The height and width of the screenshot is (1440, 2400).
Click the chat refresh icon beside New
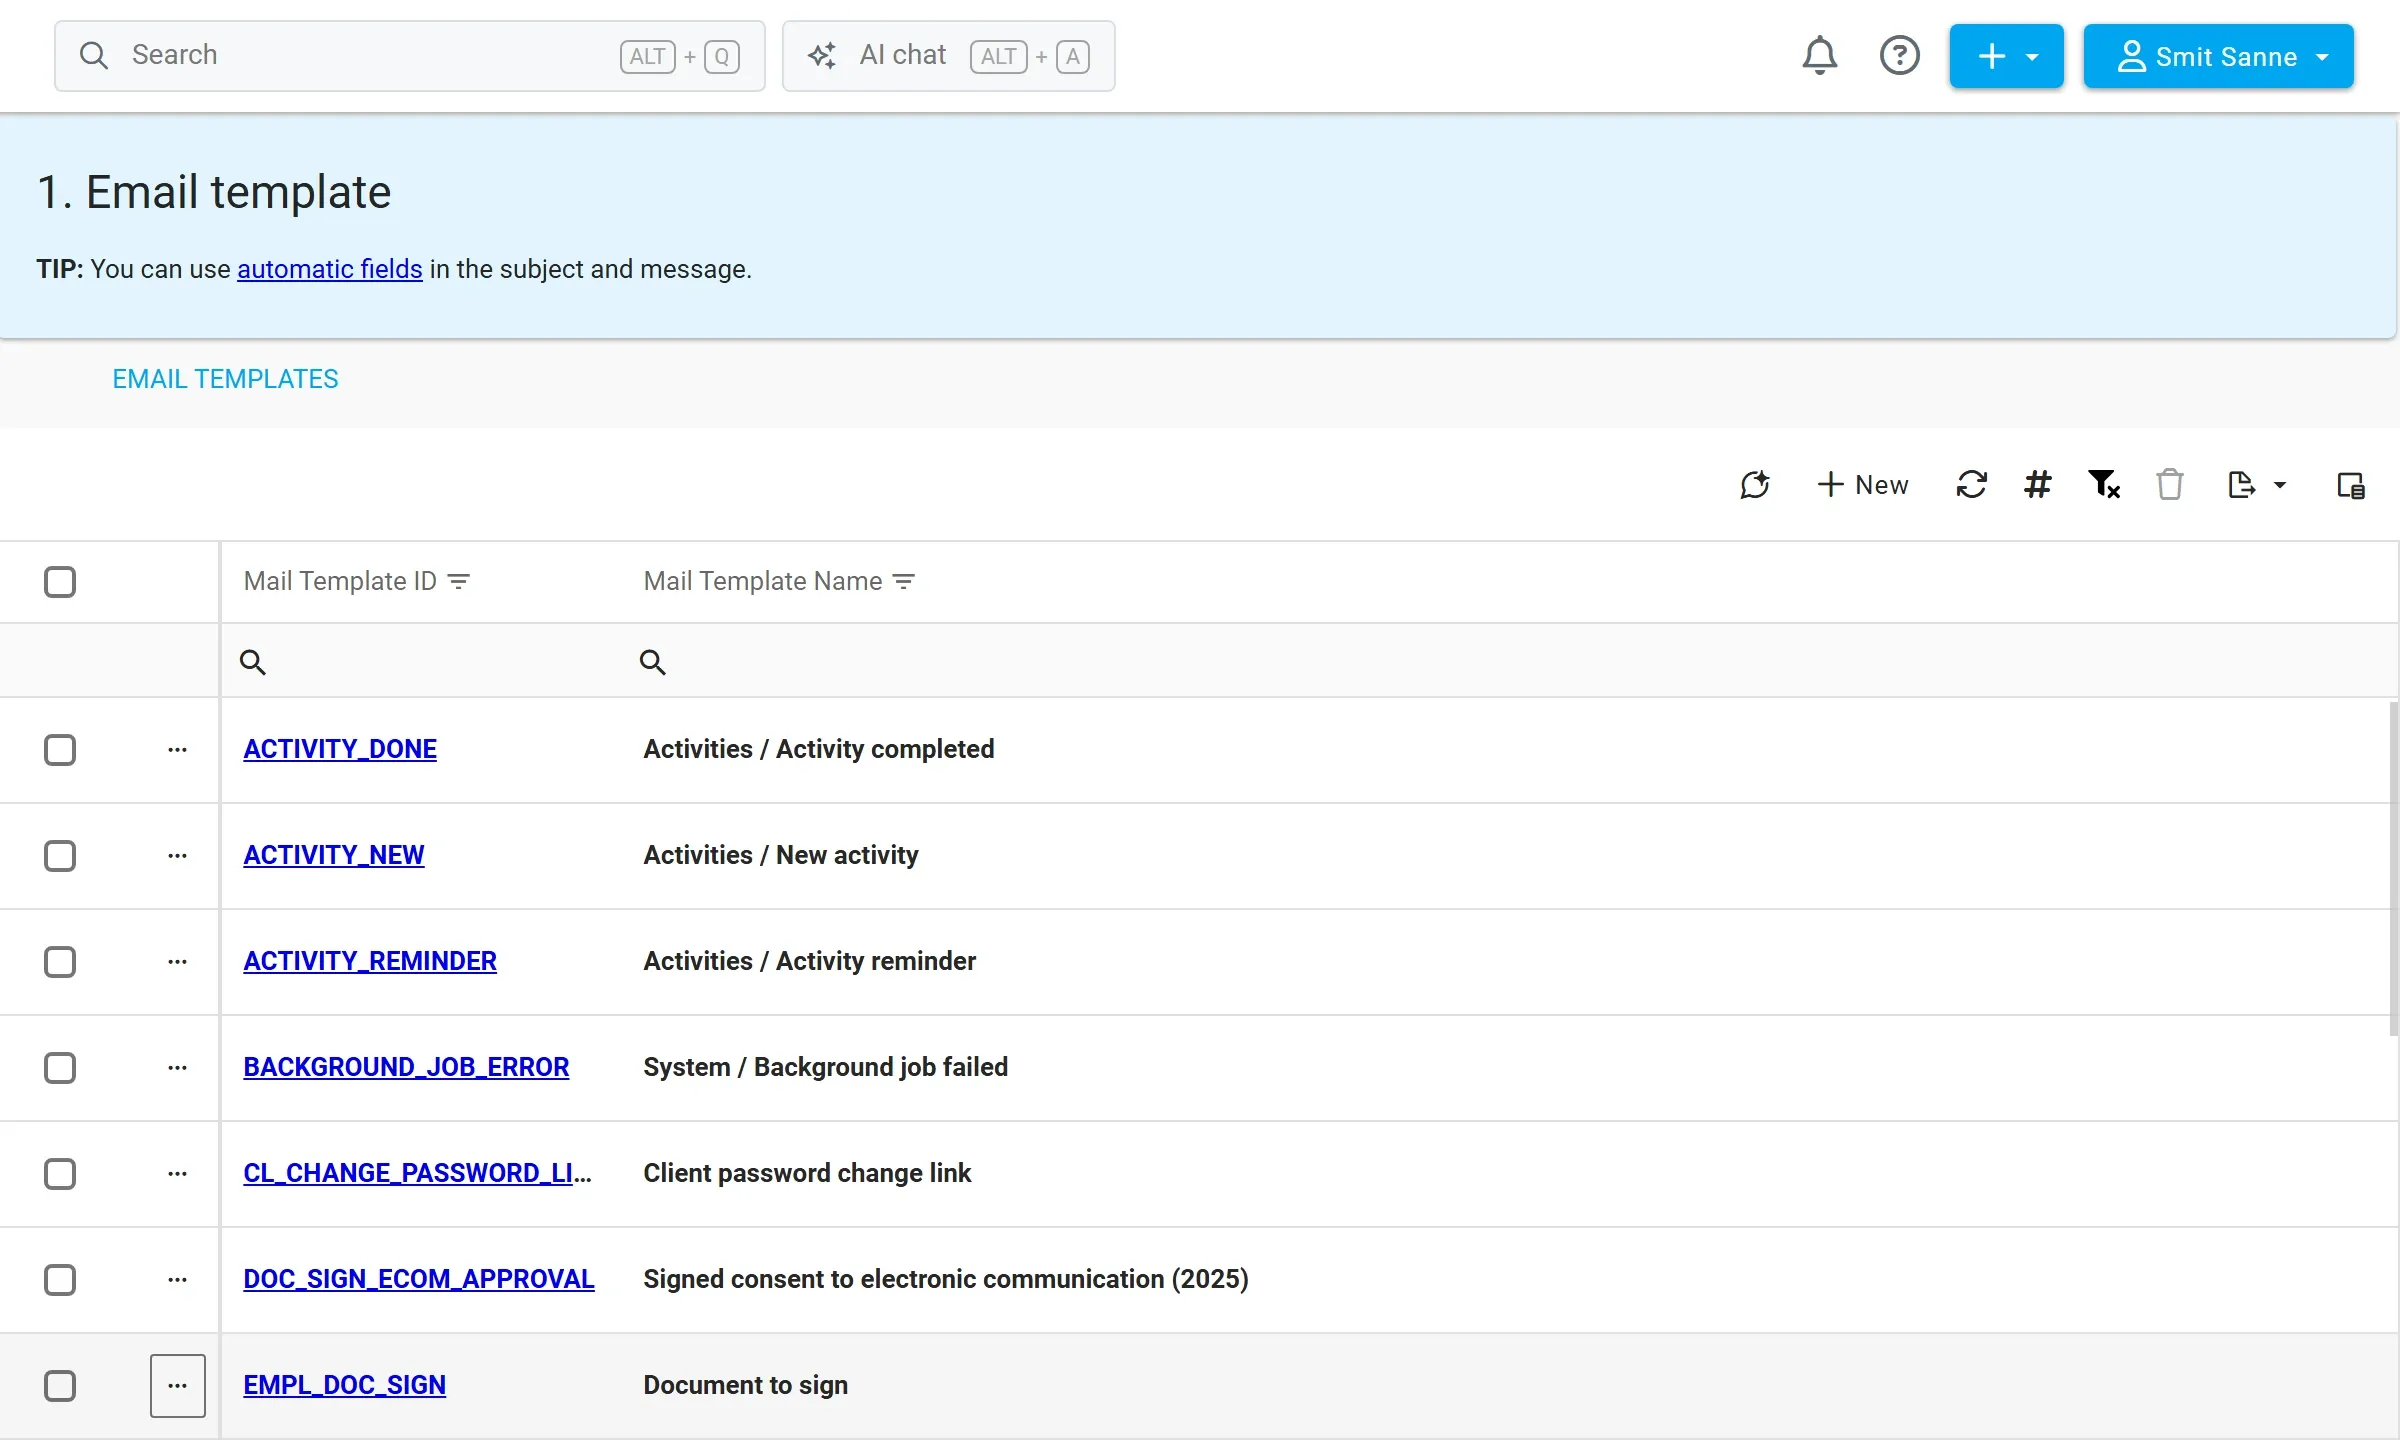point(1755,485)
